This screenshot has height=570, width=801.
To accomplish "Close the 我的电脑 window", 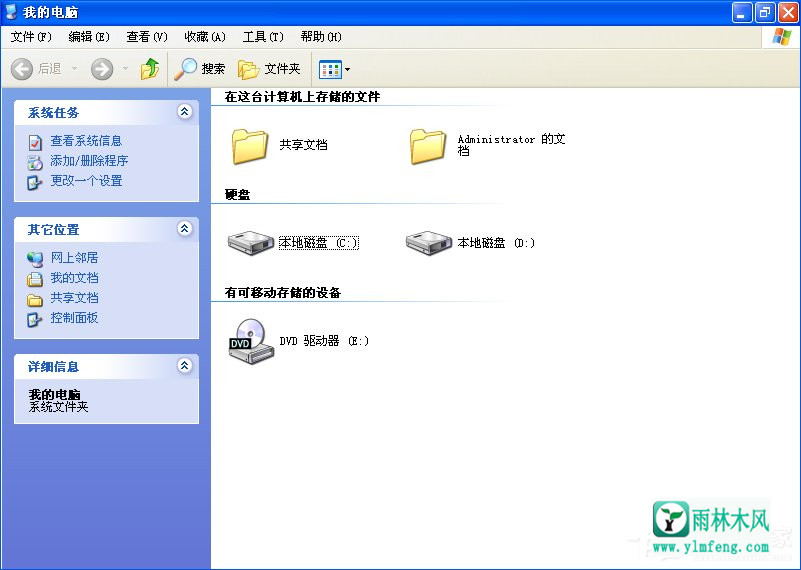I will pos(788,13).
